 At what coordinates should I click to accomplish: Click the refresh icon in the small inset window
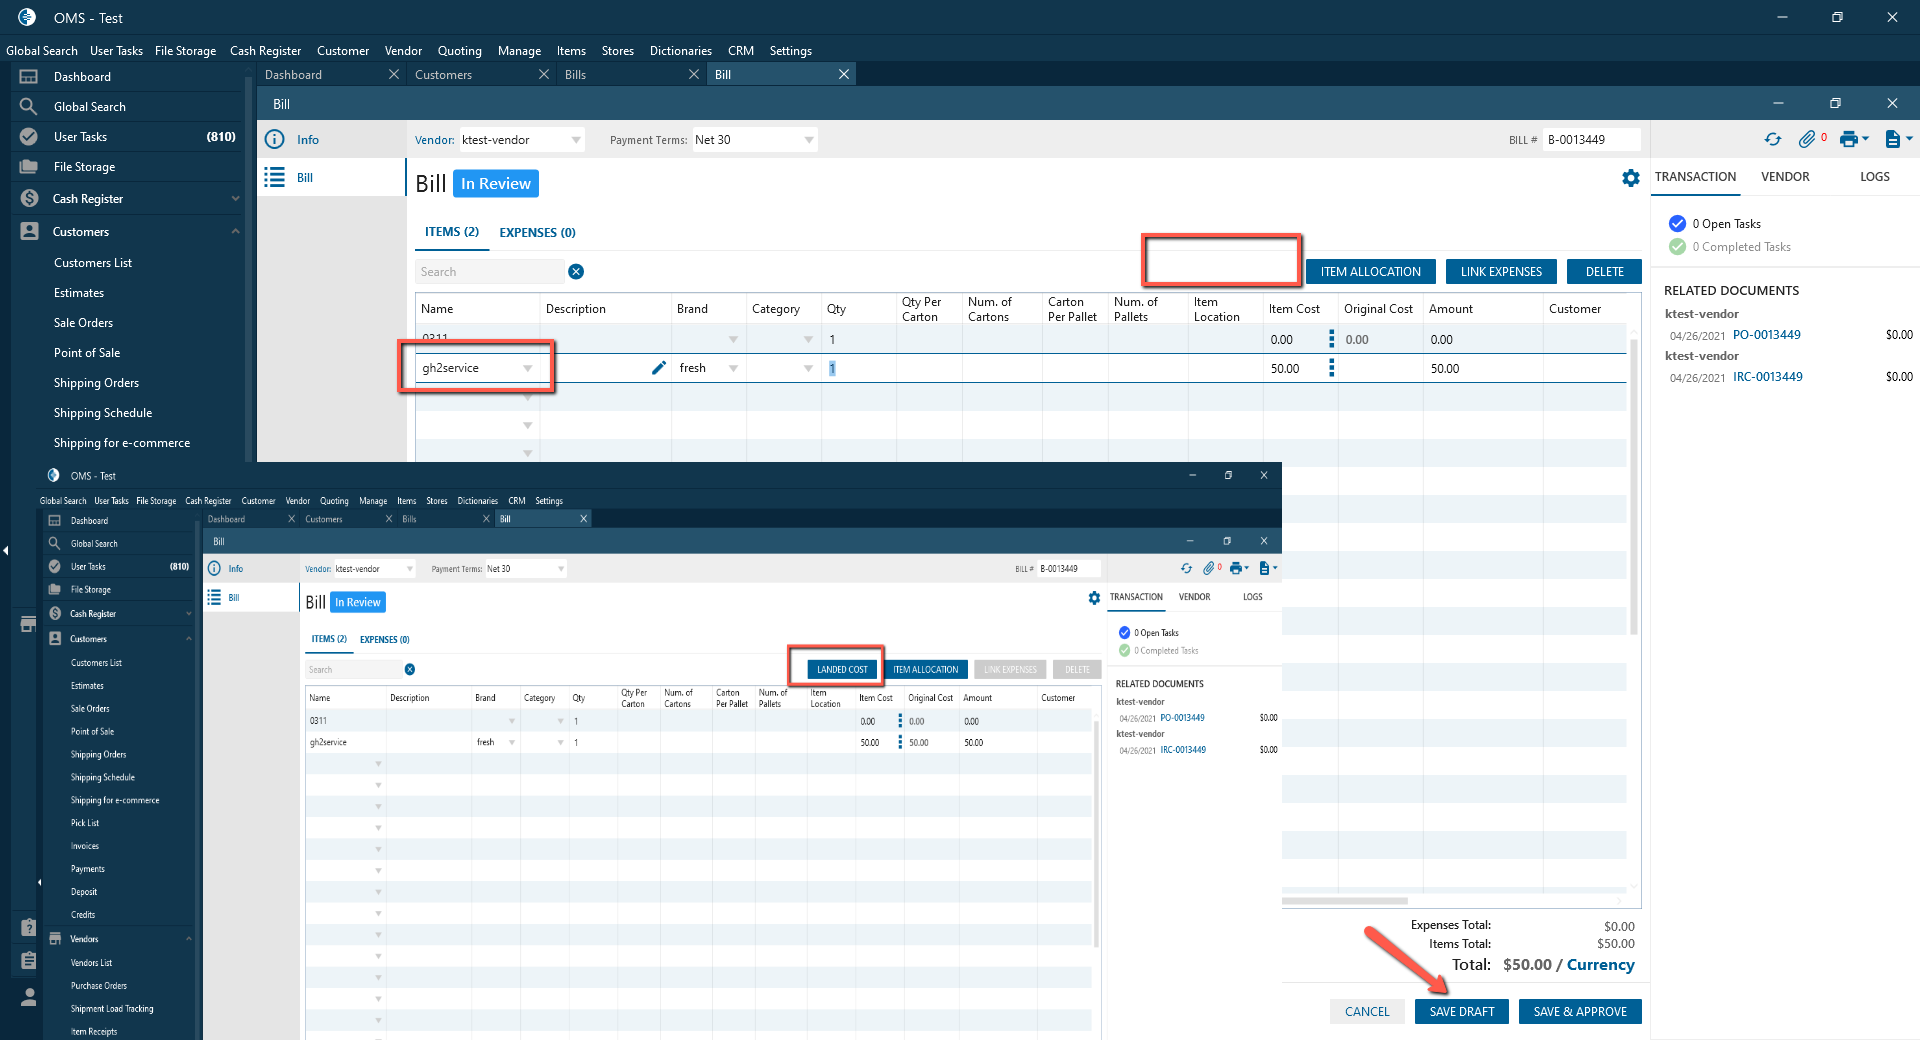(1186, 568)
